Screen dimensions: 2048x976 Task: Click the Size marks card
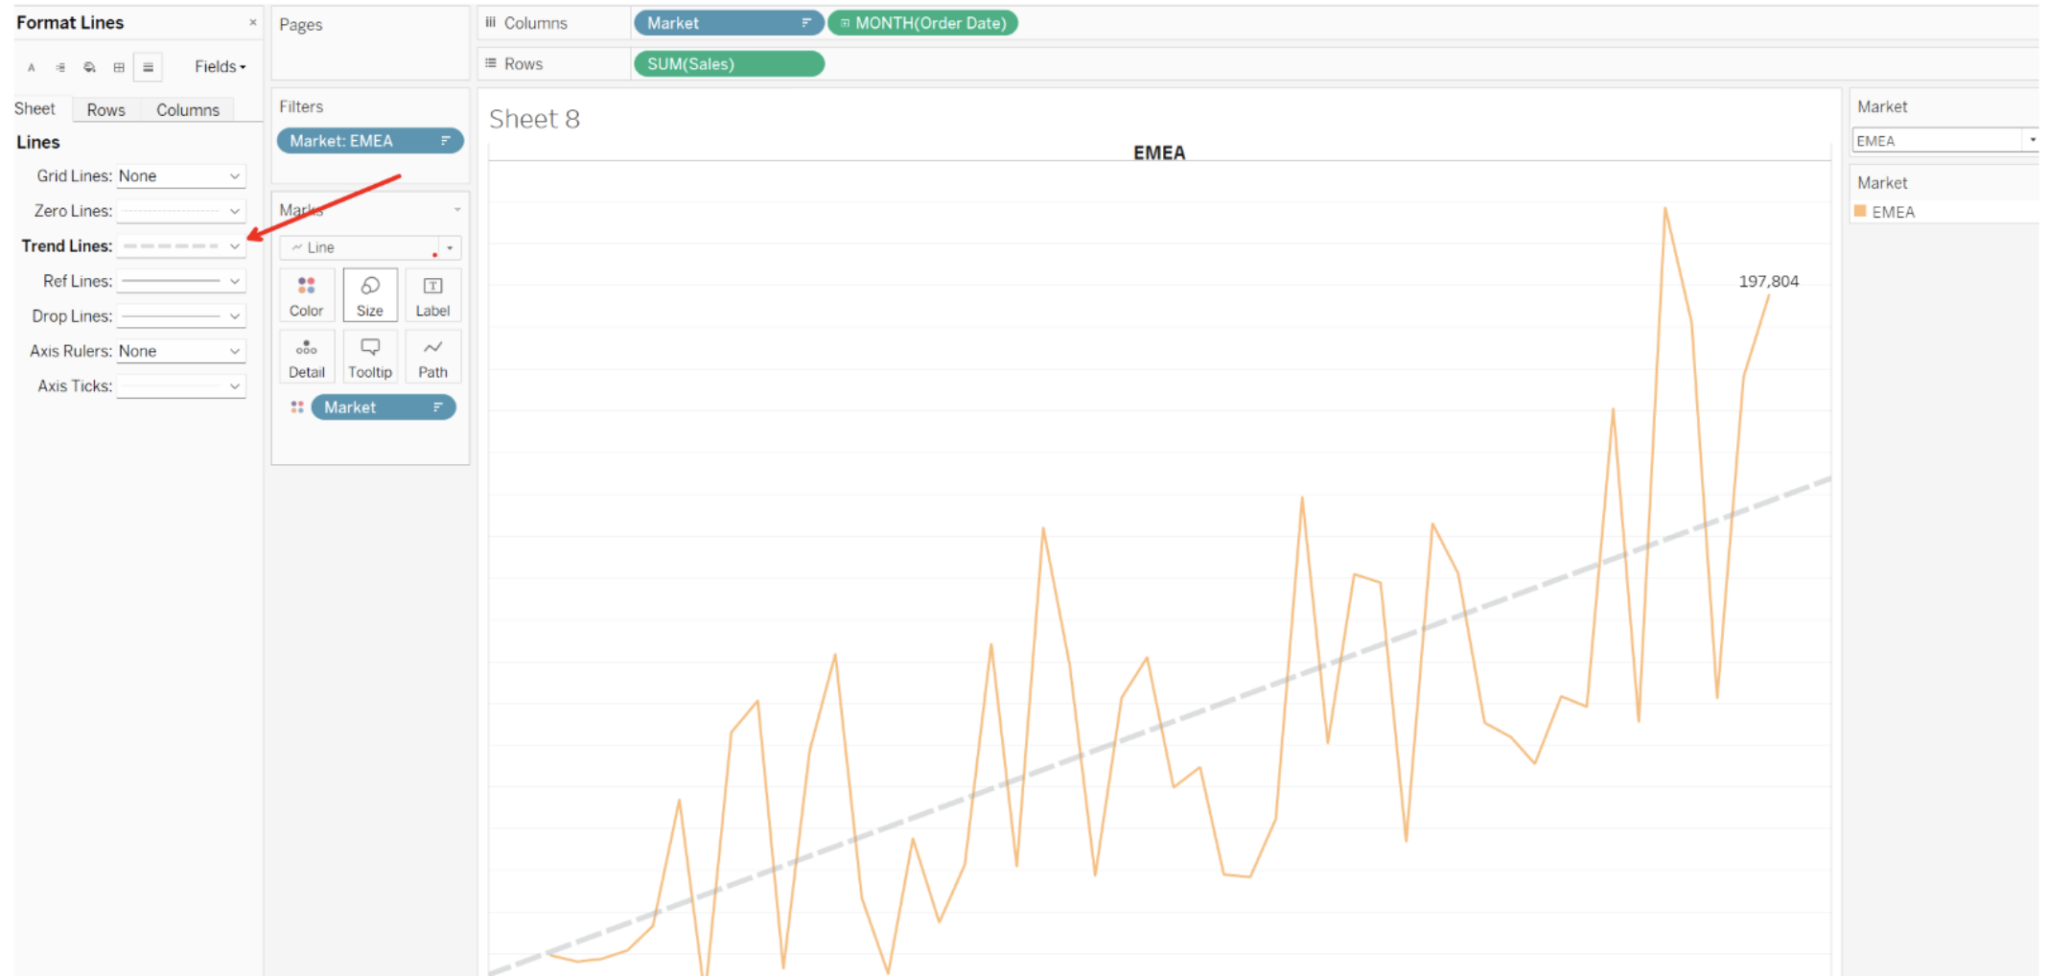tap(370, 296)
